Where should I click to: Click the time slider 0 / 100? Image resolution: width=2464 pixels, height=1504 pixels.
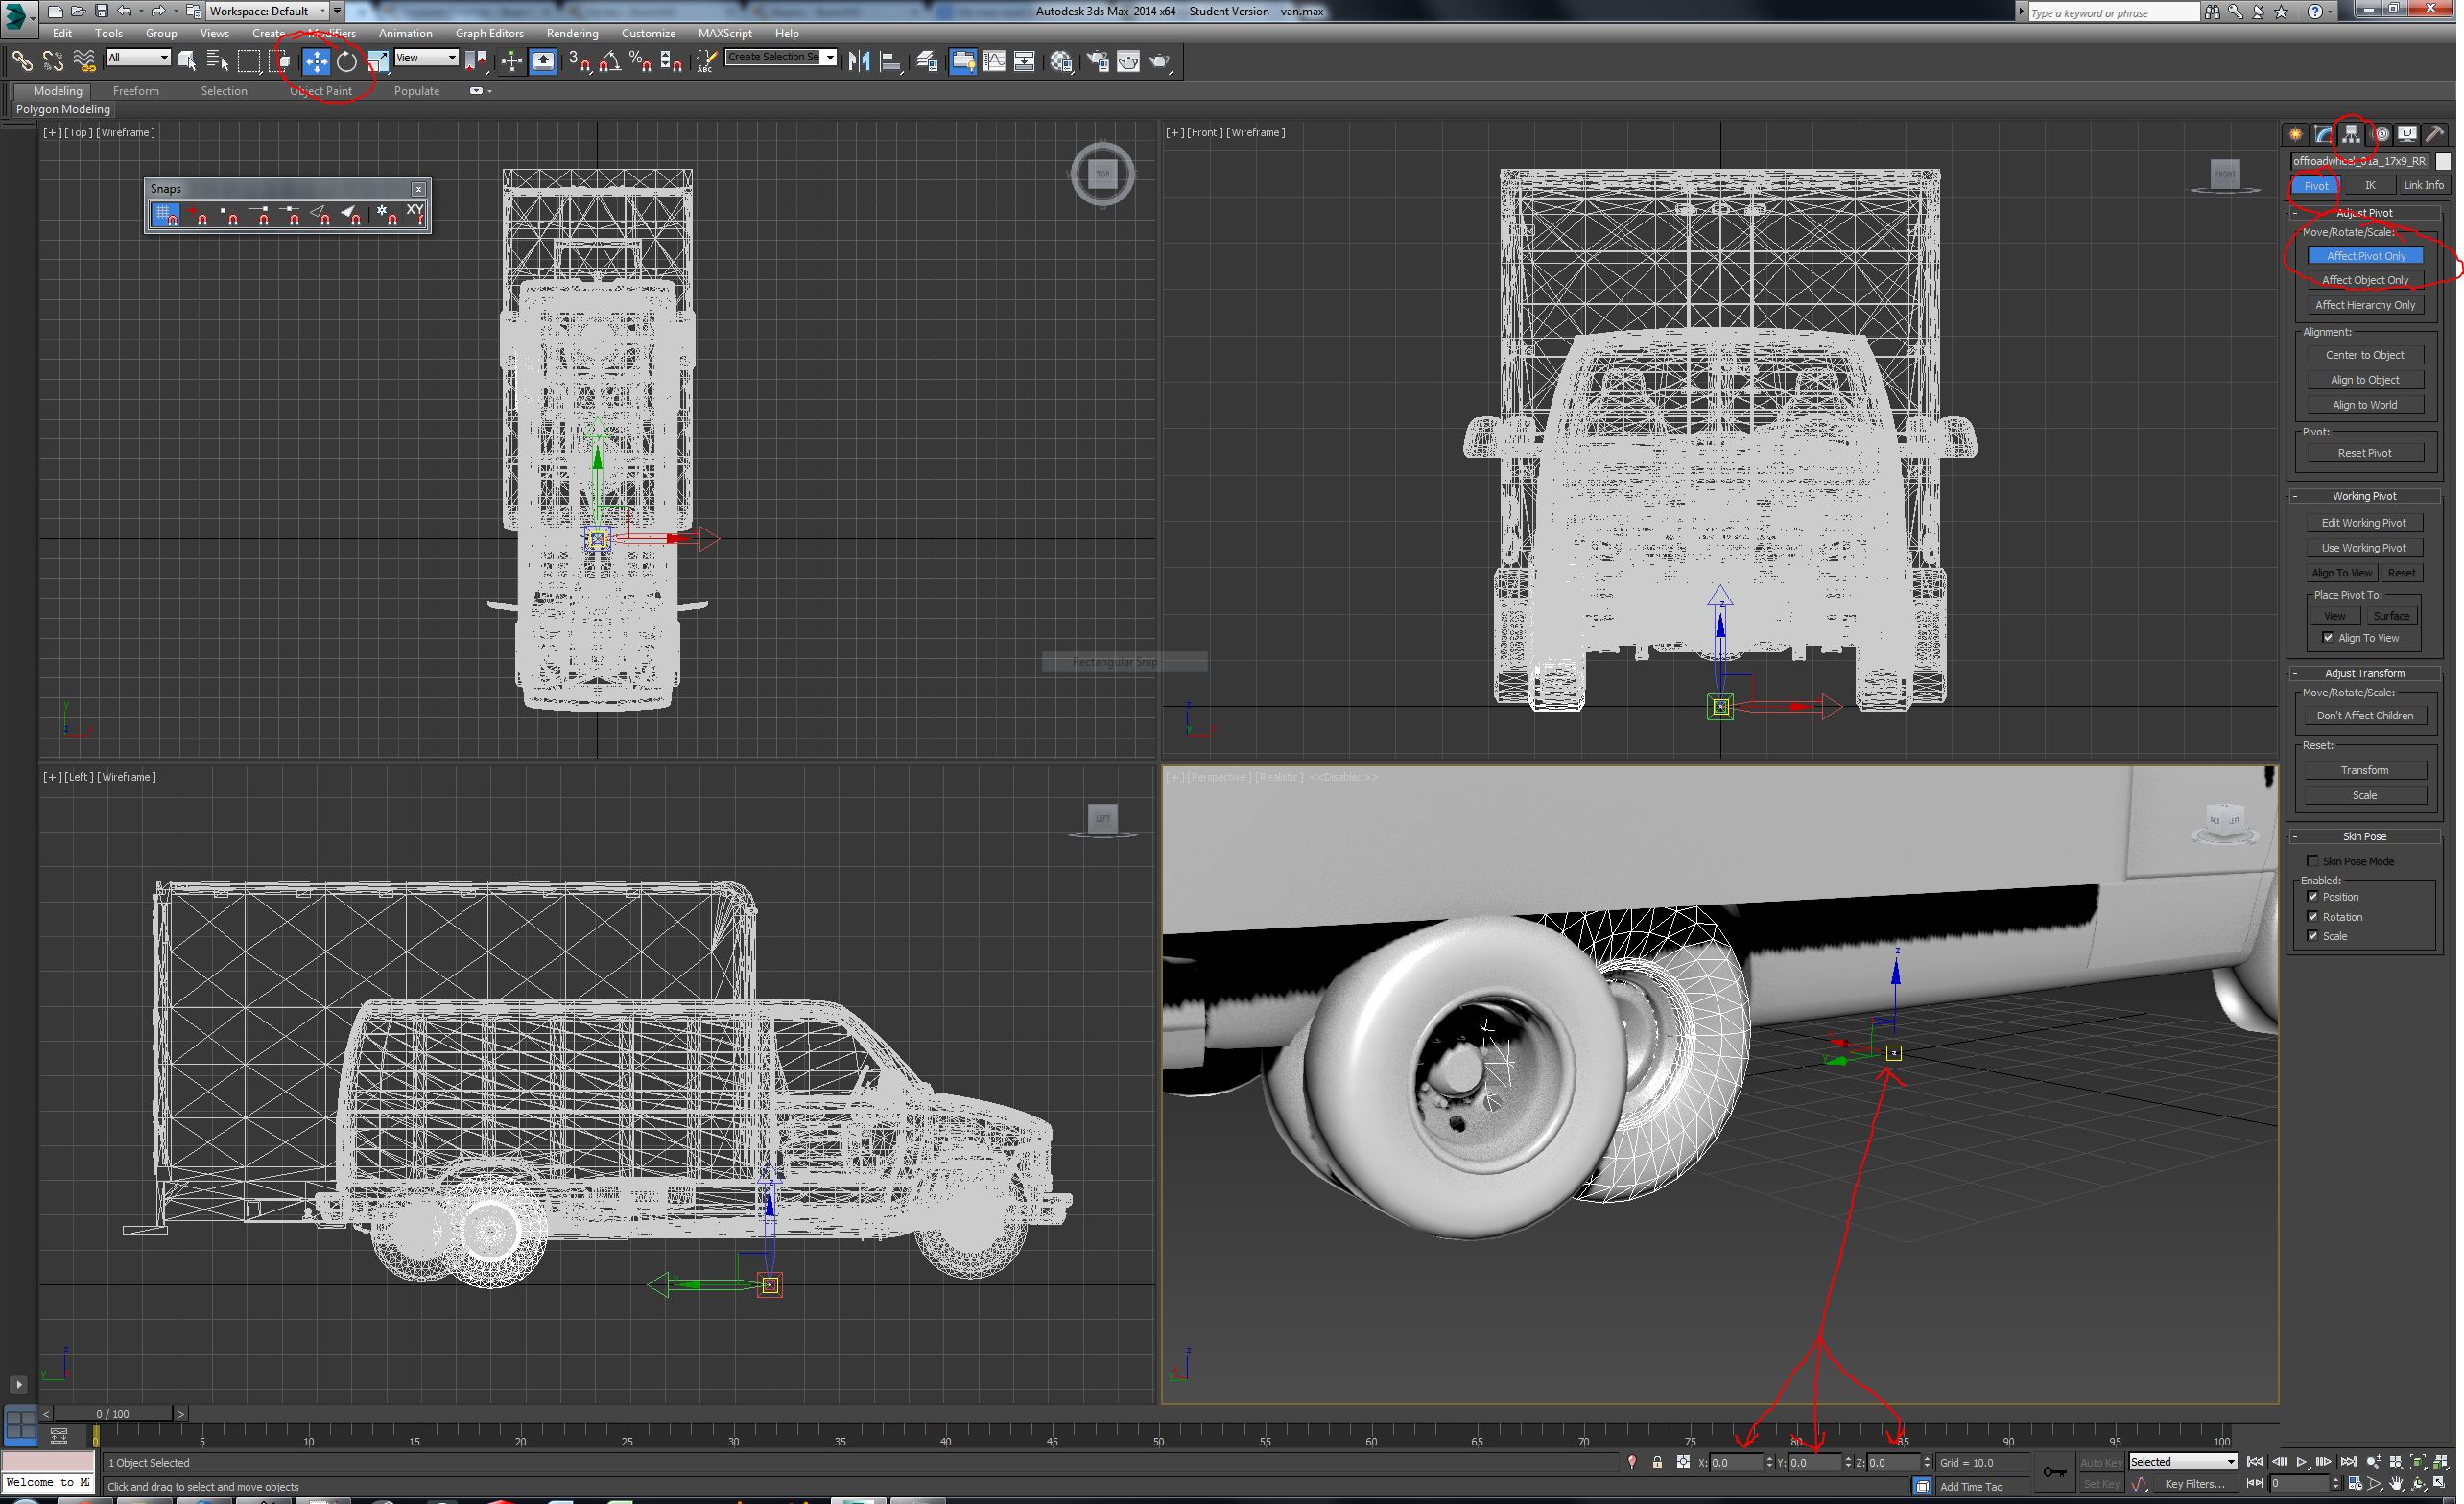(x=113, y=1414)
